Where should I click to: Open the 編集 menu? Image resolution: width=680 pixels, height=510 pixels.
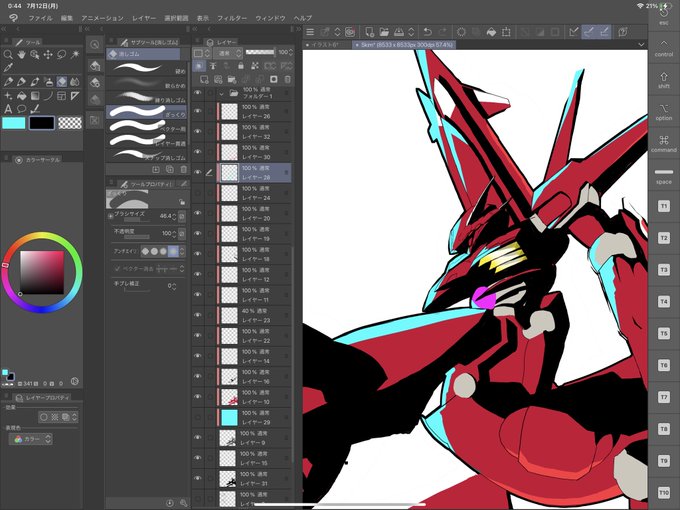tap(67, 18)
